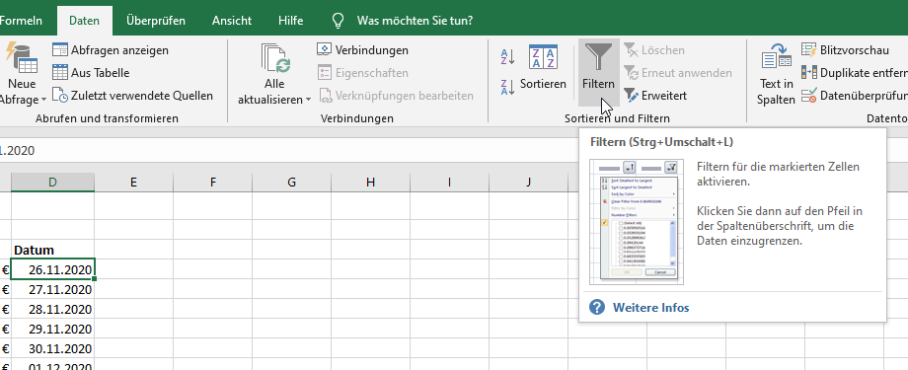Image resolution: width=908 pixels, height=370 pixels.
Task: Open the Formeln ribbon tab
Action: click(x=21, y=20)
